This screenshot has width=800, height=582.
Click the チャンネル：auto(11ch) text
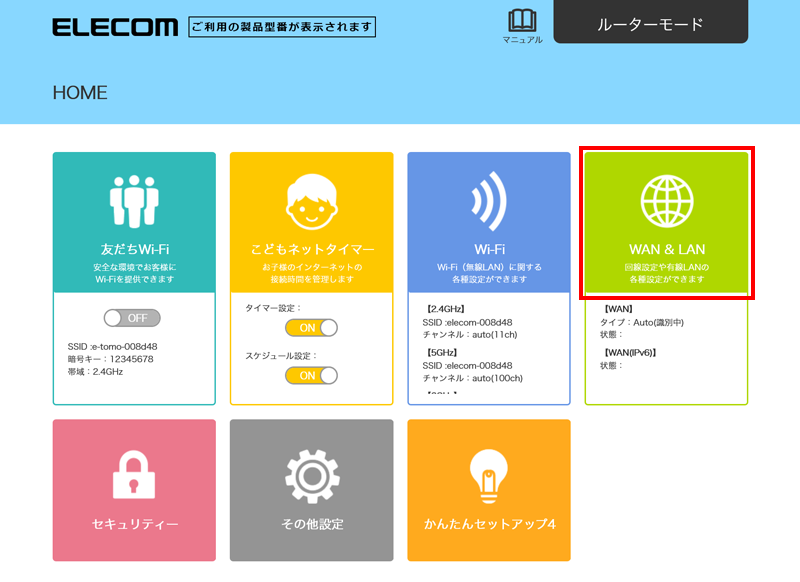click(470, 335)
